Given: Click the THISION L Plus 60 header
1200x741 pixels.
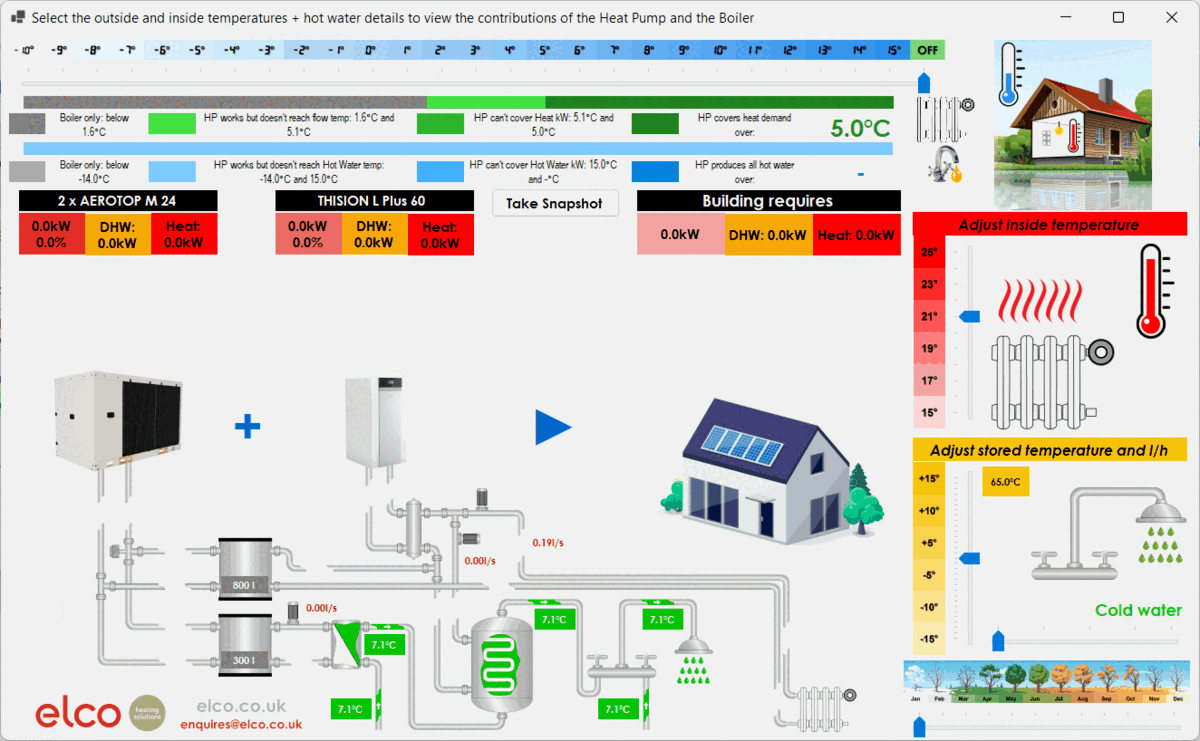Looking at the screenshot, I should pyautogui.click(x=374, y=201).
